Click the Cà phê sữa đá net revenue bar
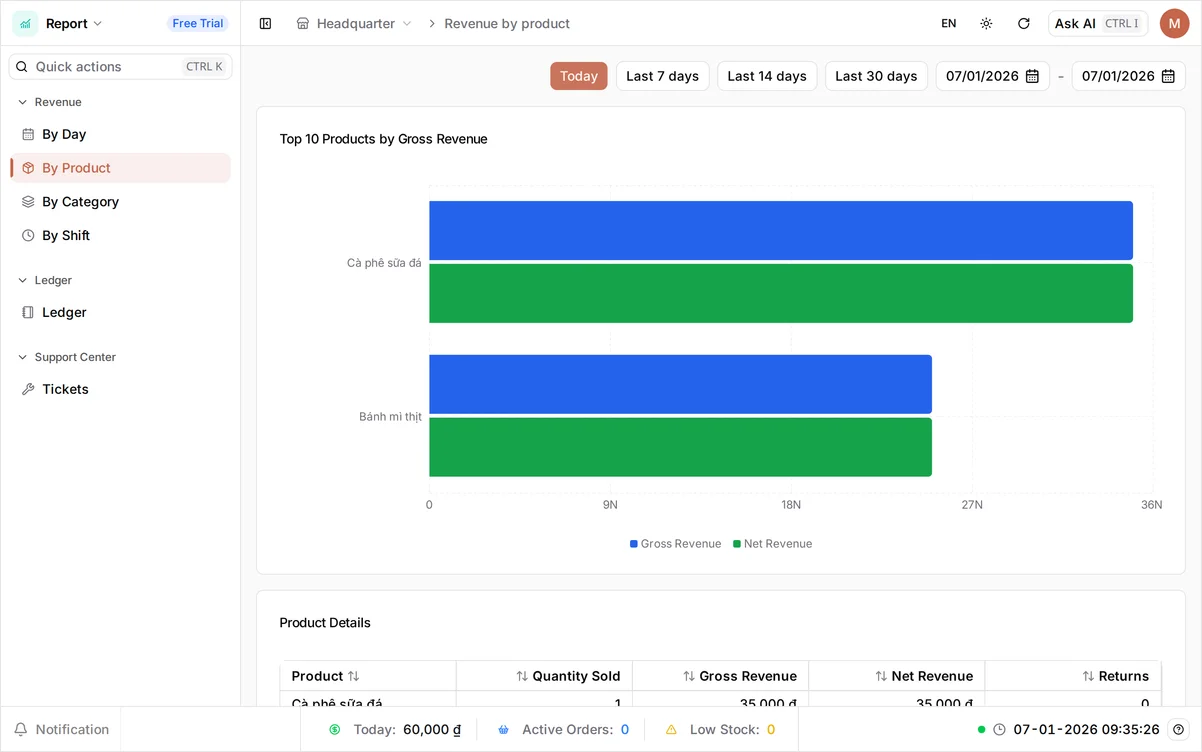The height and width of the screenshot is (752, 1202). click(781, 293)
